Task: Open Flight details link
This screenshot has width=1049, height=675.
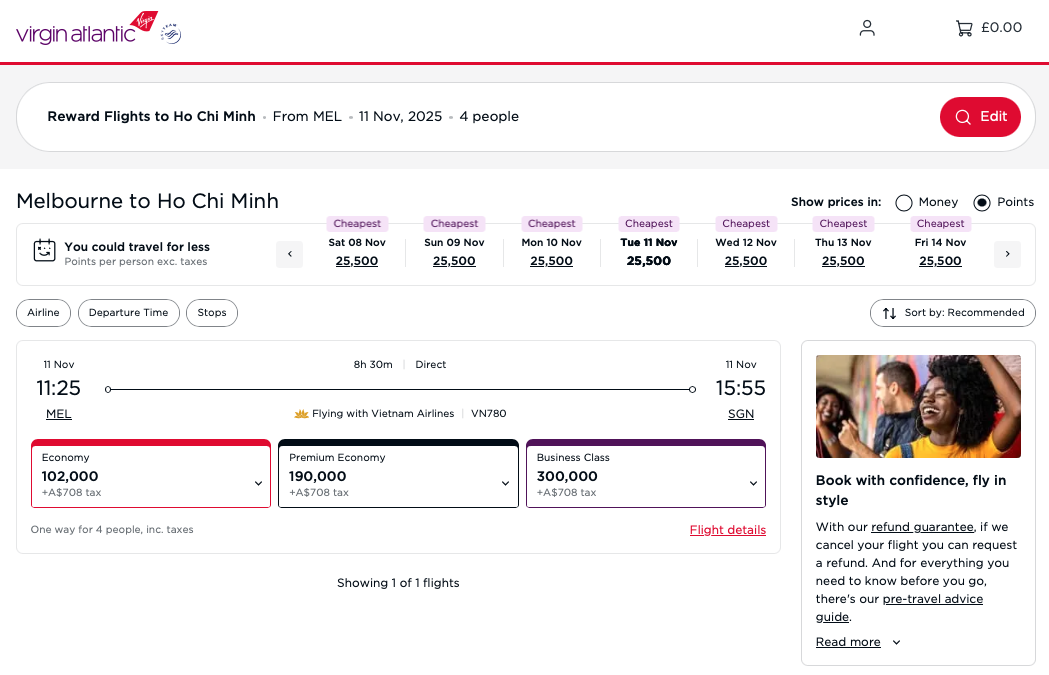Action: [728, 531]
